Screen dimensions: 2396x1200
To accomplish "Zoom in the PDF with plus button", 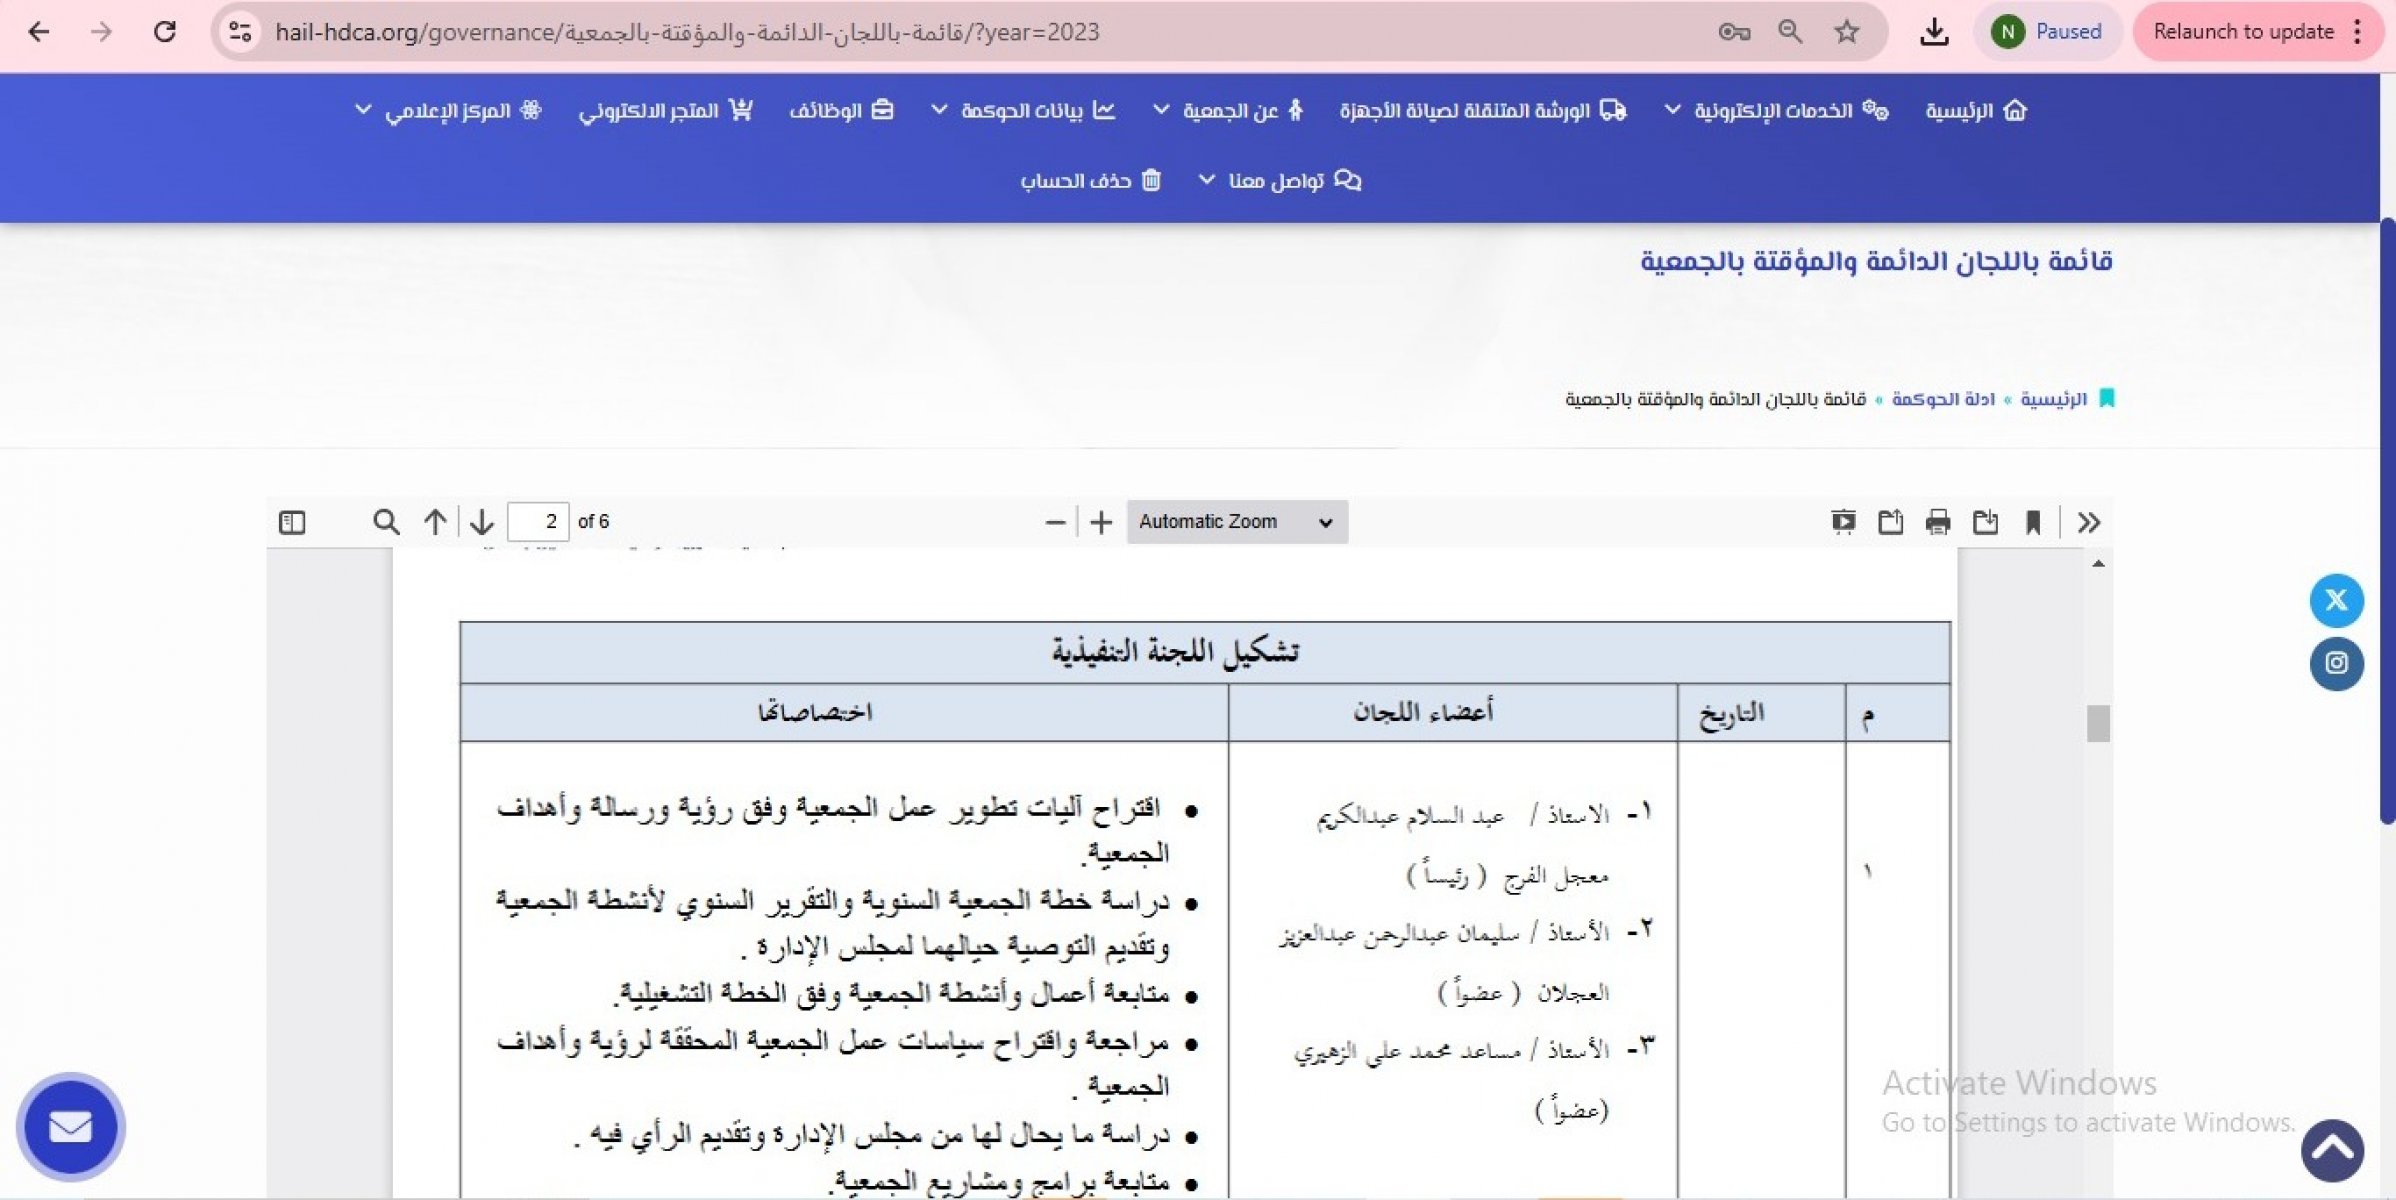I will 1101,522.
